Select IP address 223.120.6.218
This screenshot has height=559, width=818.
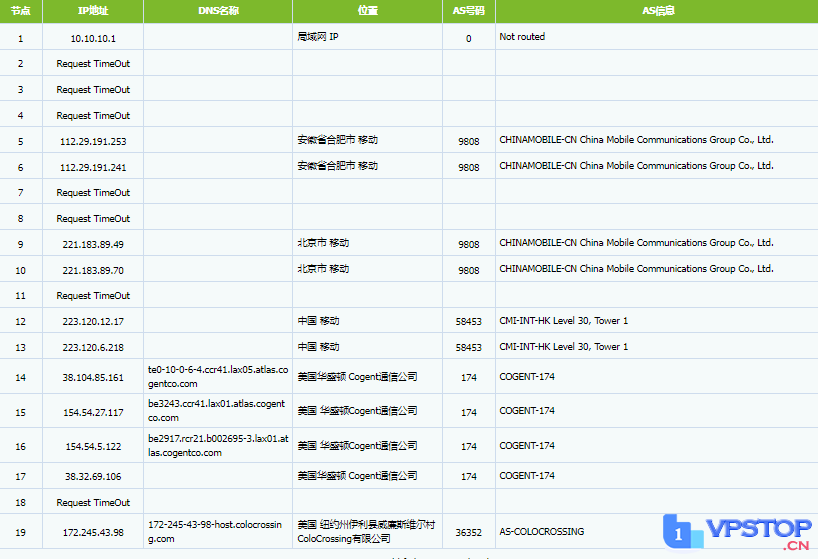pyautogui.click(x=93, y=348)
